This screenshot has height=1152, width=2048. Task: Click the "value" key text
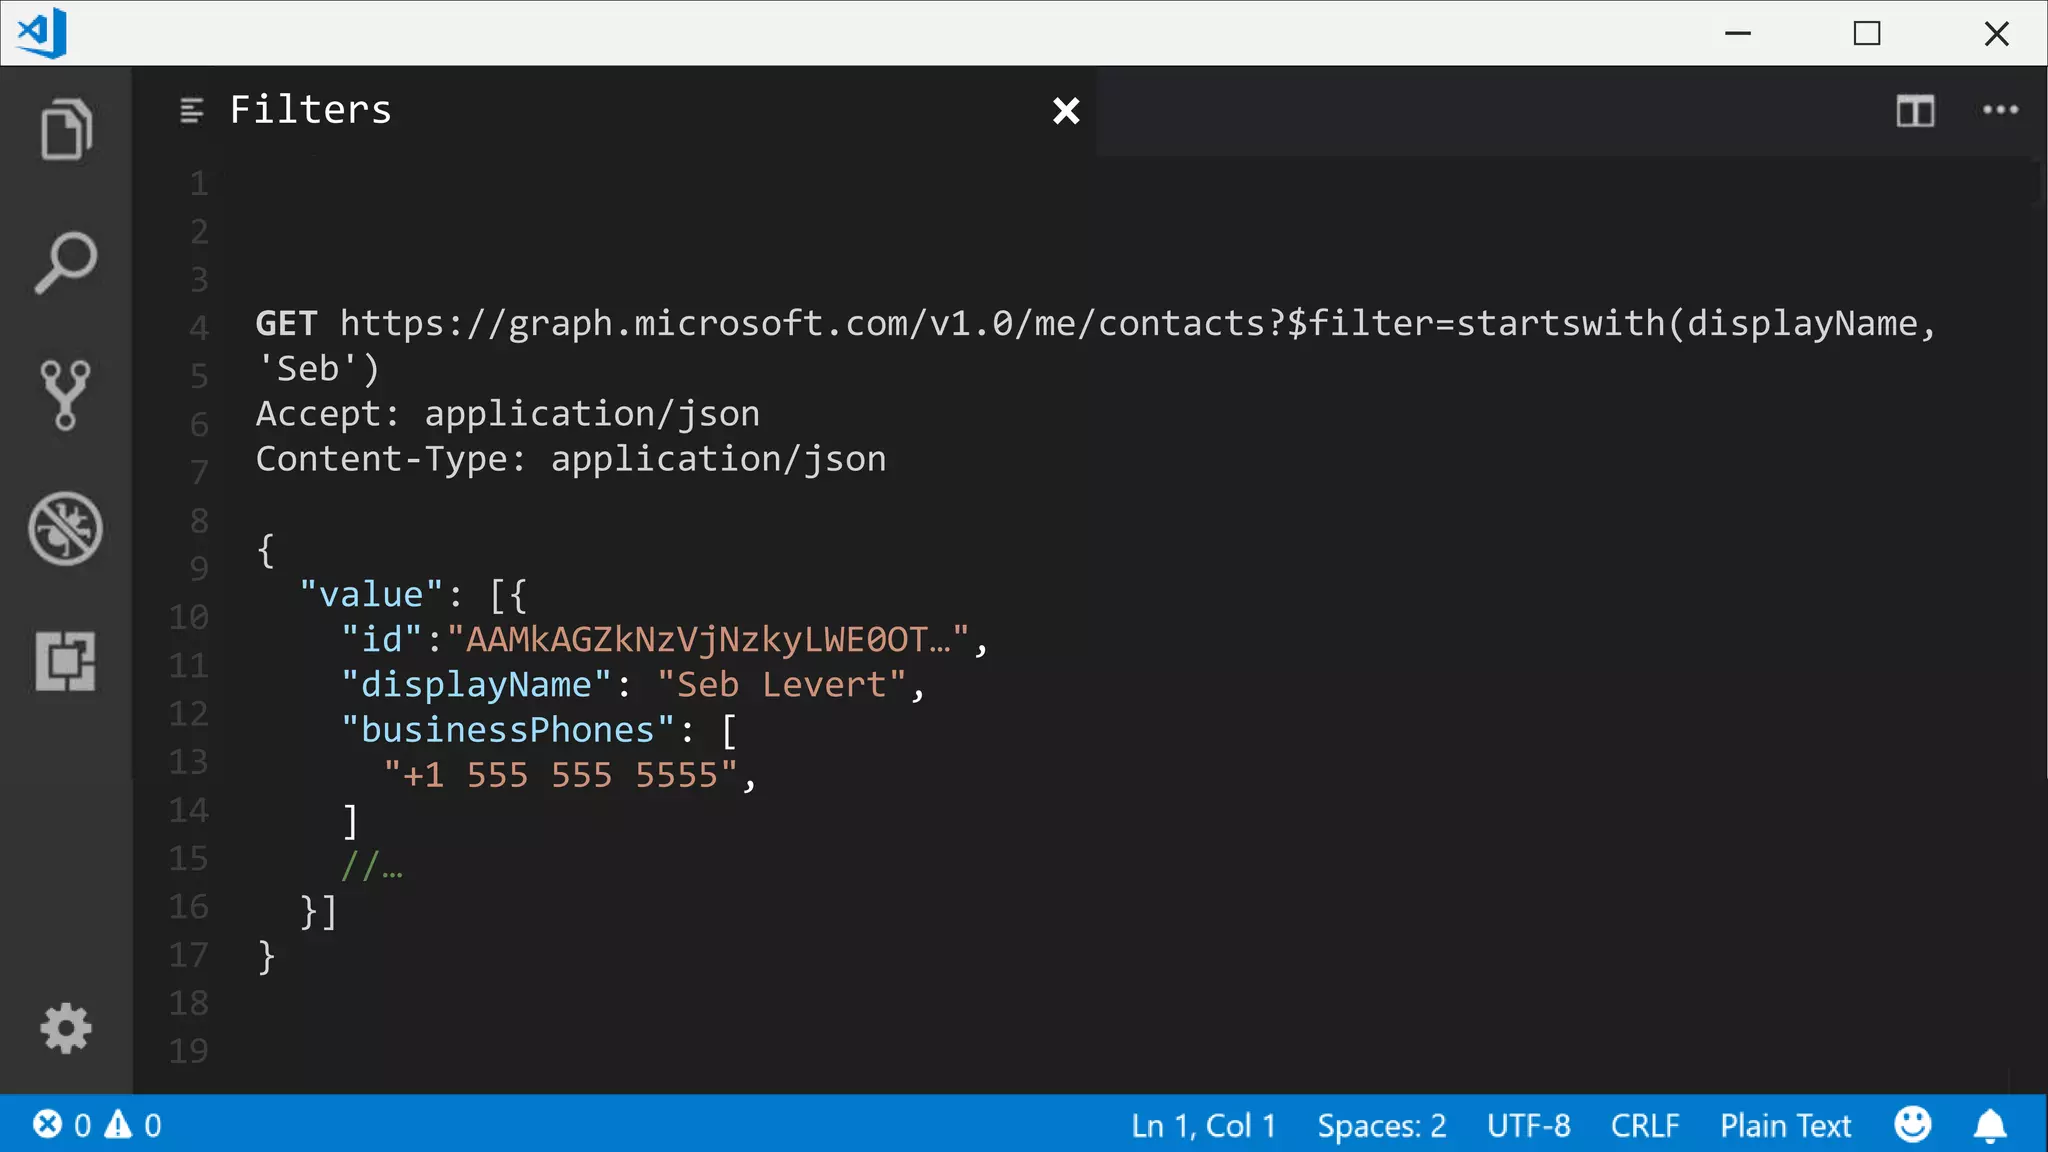click(371, 595)
